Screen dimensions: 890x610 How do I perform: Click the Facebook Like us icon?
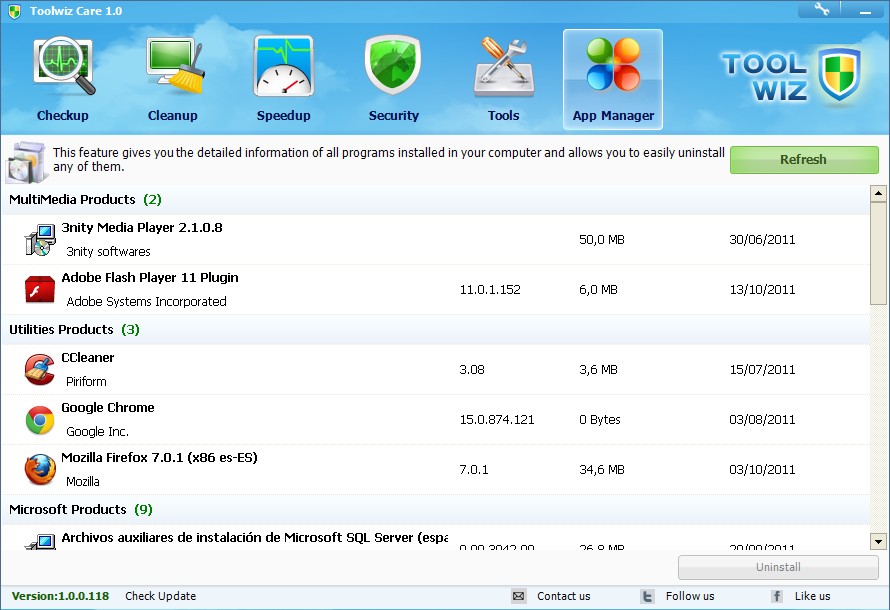(777, 596)
